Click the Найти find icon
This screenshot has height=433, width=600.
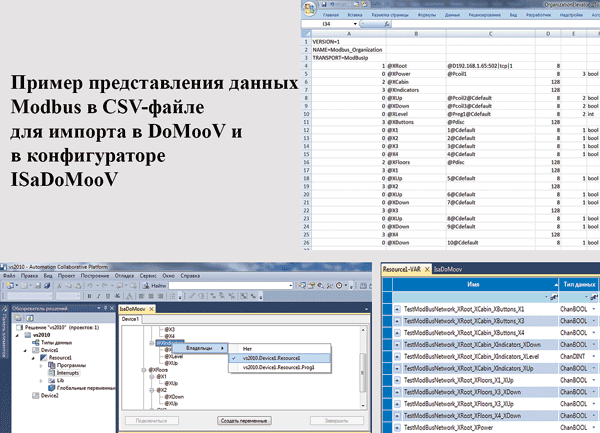click(x=145, y=285)
